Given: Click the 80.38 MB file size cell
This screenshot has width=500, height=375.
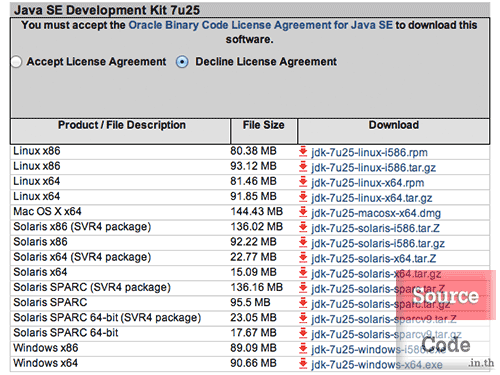Looking at the screenshot, I should coord(253,151).
